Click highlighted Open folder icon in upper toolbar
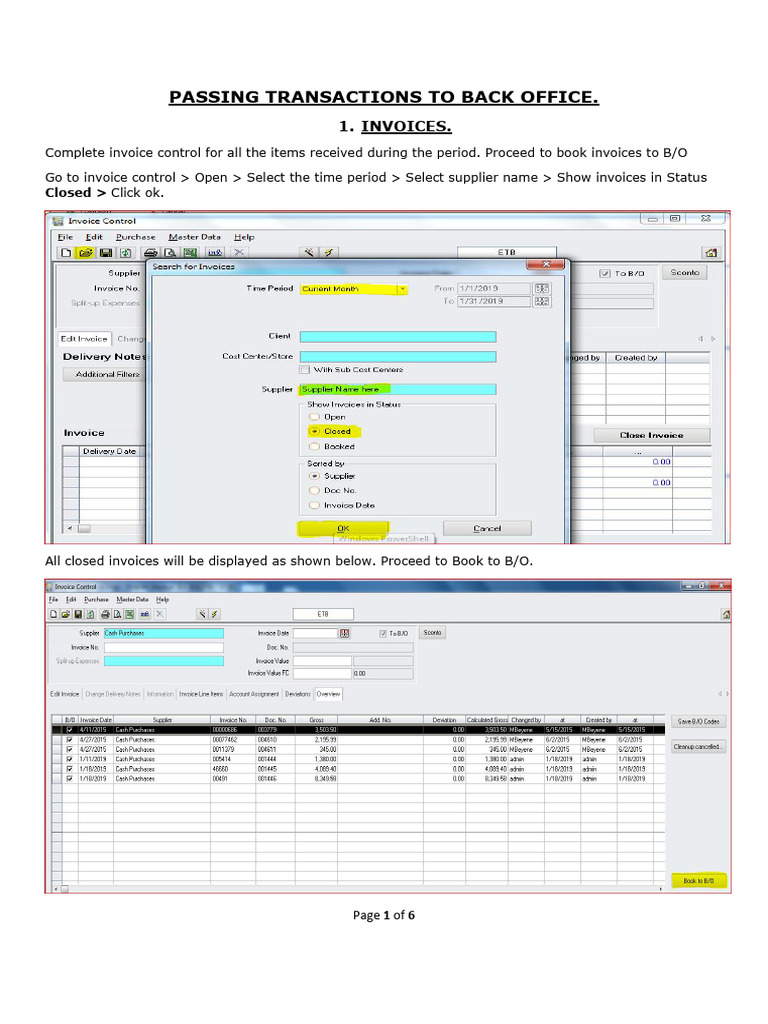The width and height of the screenshot is (768, 1024). [85, 253]
